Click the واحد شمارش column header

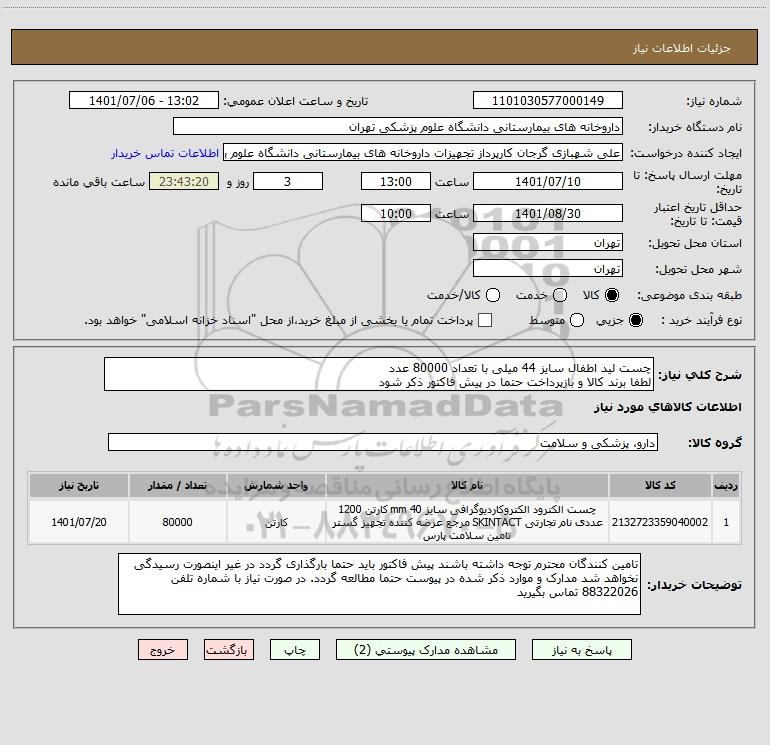click(x=276, y=485)
